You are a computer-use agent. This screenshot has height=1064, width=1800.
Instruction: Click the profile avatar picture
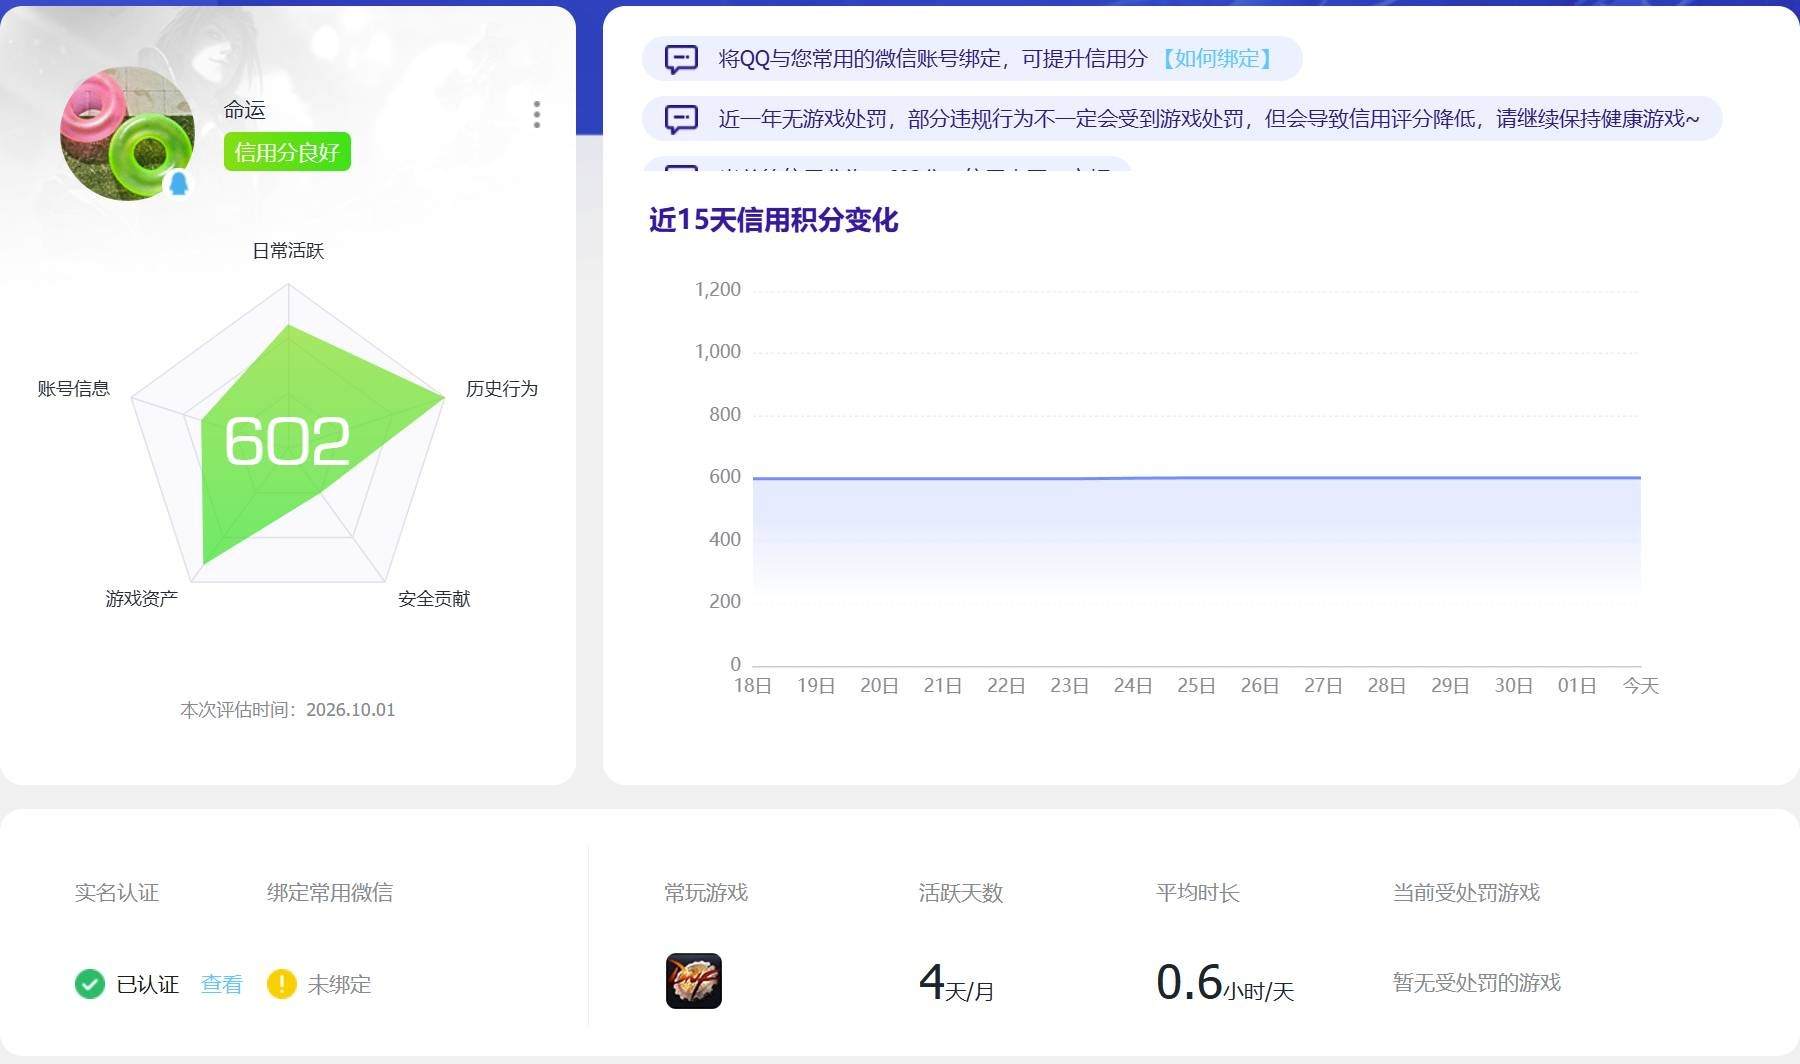[127, 133]
